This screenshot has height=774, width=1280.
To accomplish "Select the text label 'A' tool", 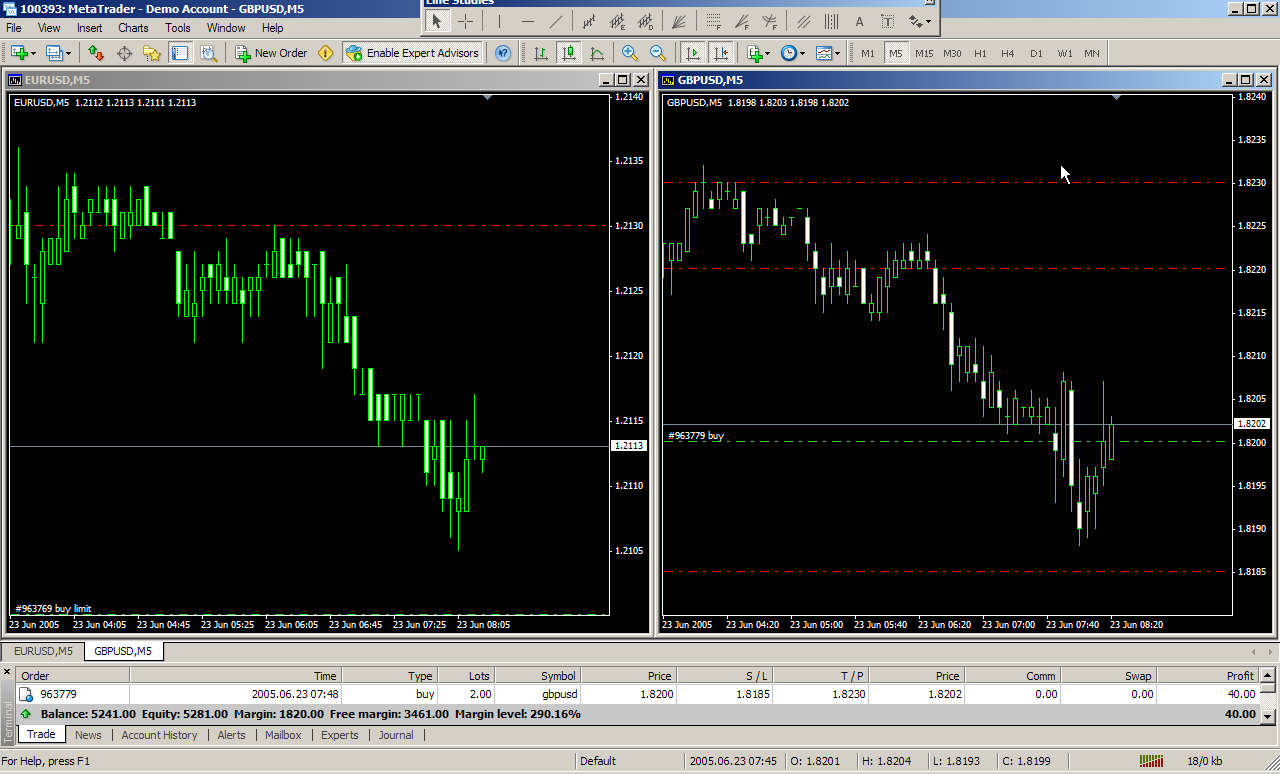I will coord(859,21).
